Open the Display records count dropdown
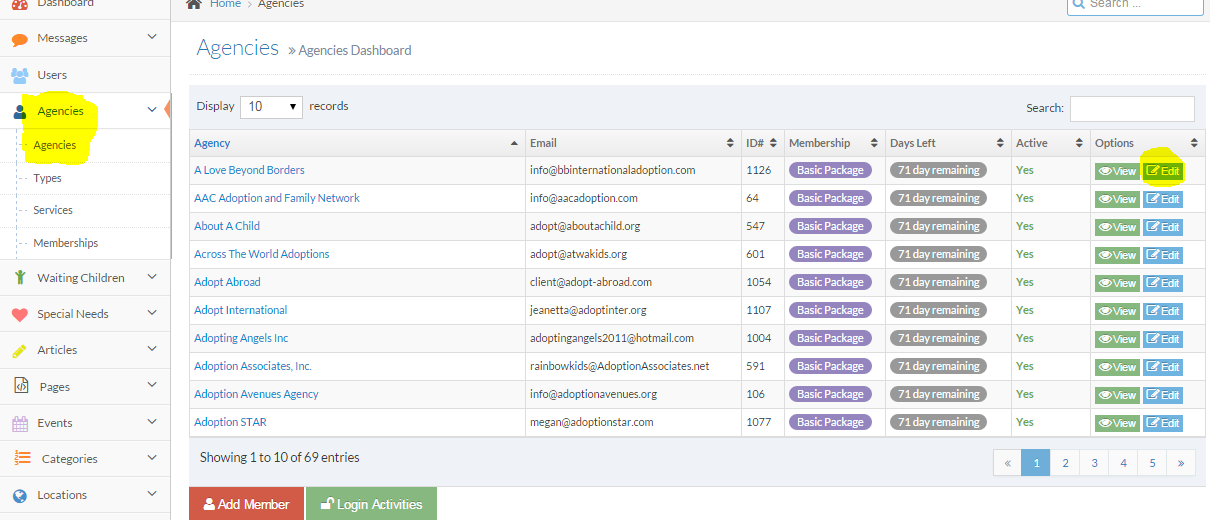The image size is (1210, 520). 271,106
